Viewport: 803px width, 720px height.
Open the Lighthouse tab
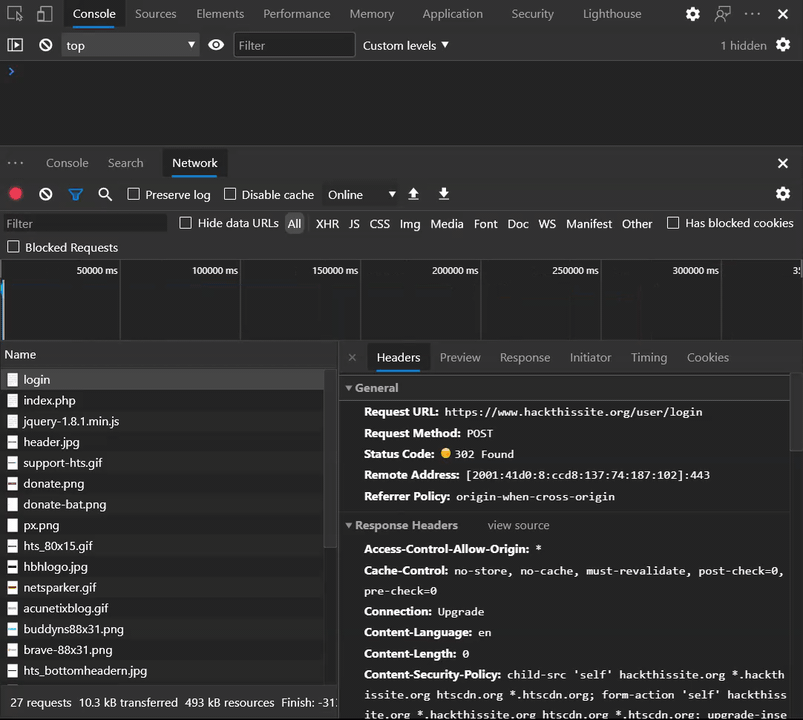pos(612,14)
